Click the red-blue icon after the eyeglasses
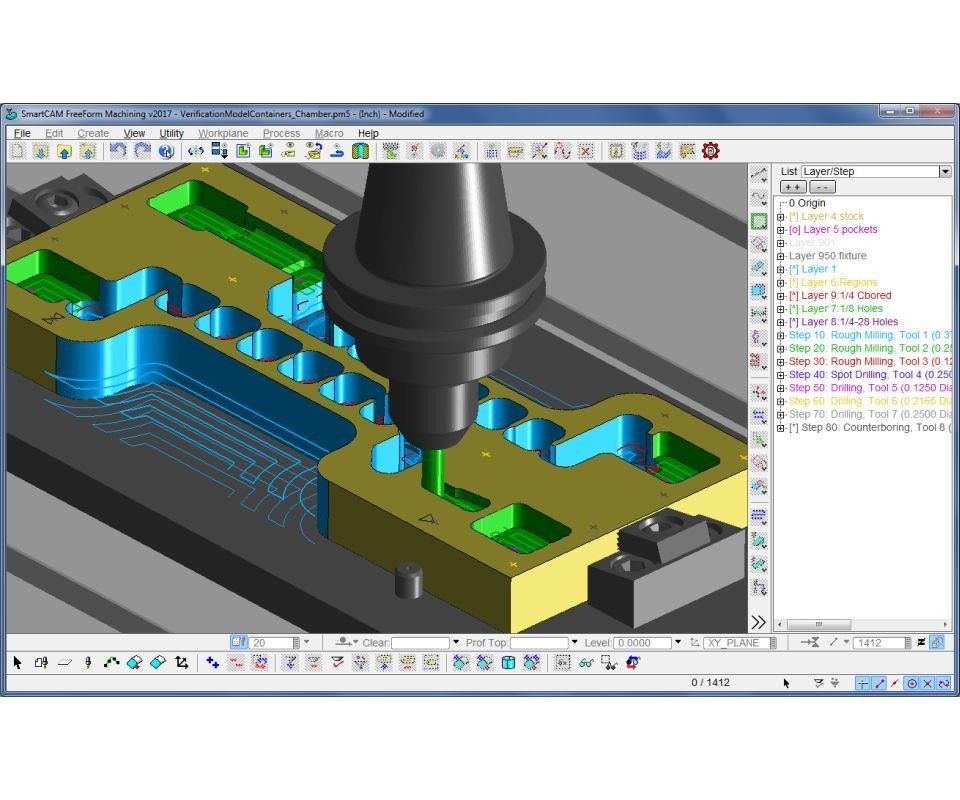Image resolution: width=960 pixels, height=800 pixels. [634, 662]
